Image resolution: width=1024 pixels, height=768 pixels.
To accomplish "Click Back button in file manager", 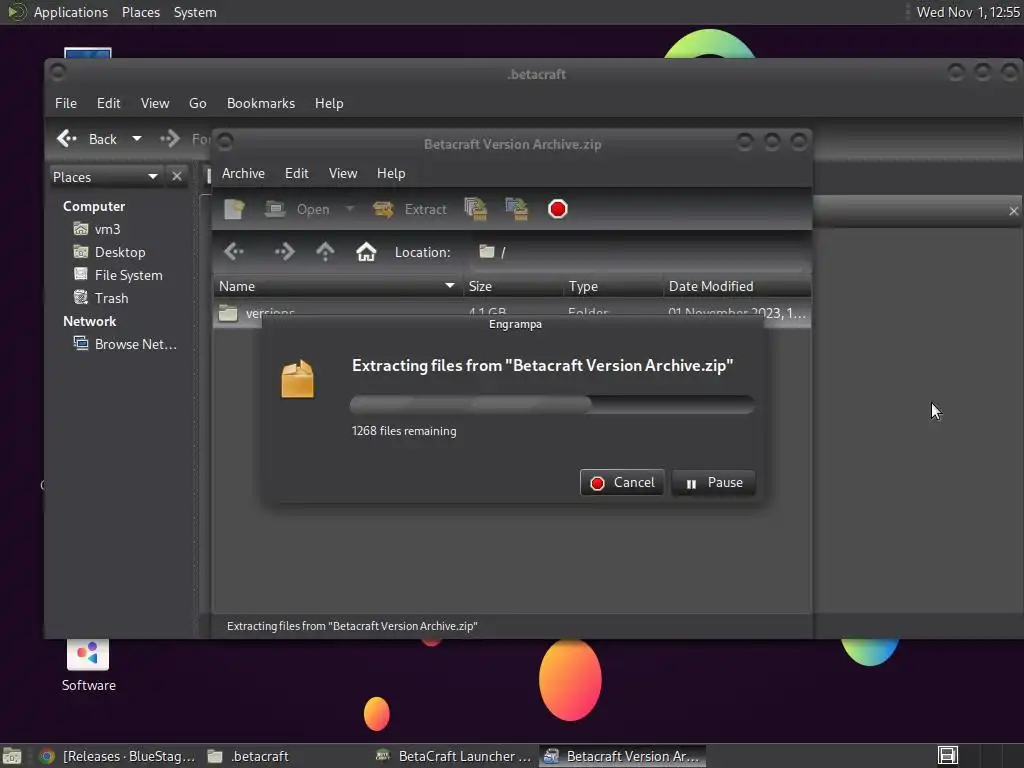I will tap(87, 138).
